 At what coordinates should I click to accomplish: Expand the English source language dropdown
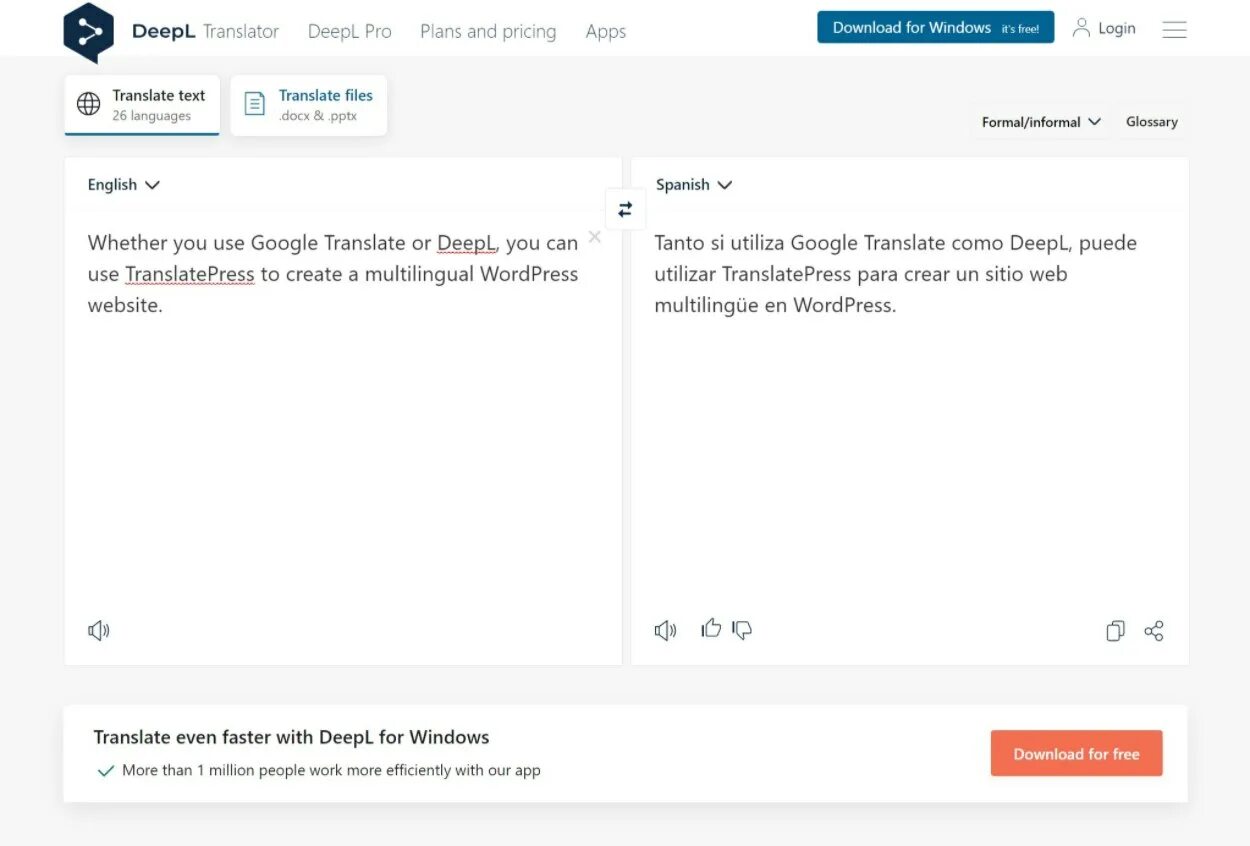tap(123, 185)
